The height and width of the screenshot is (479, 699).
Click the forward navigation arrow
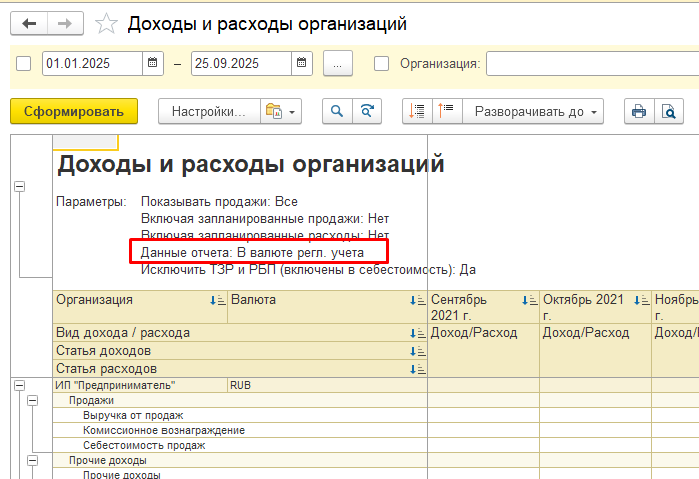coord(65,22)
